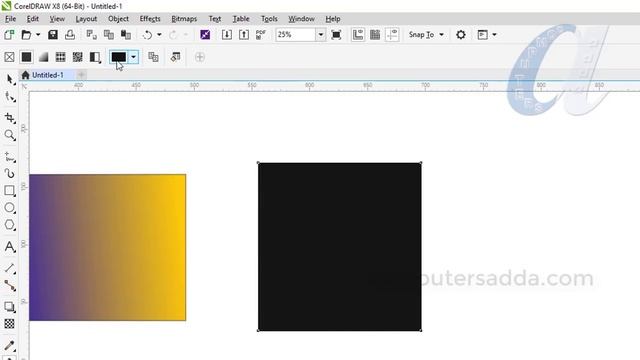Add a new document tab
Viewport: 640px width, 360px height.
click(x=81, y=75)
